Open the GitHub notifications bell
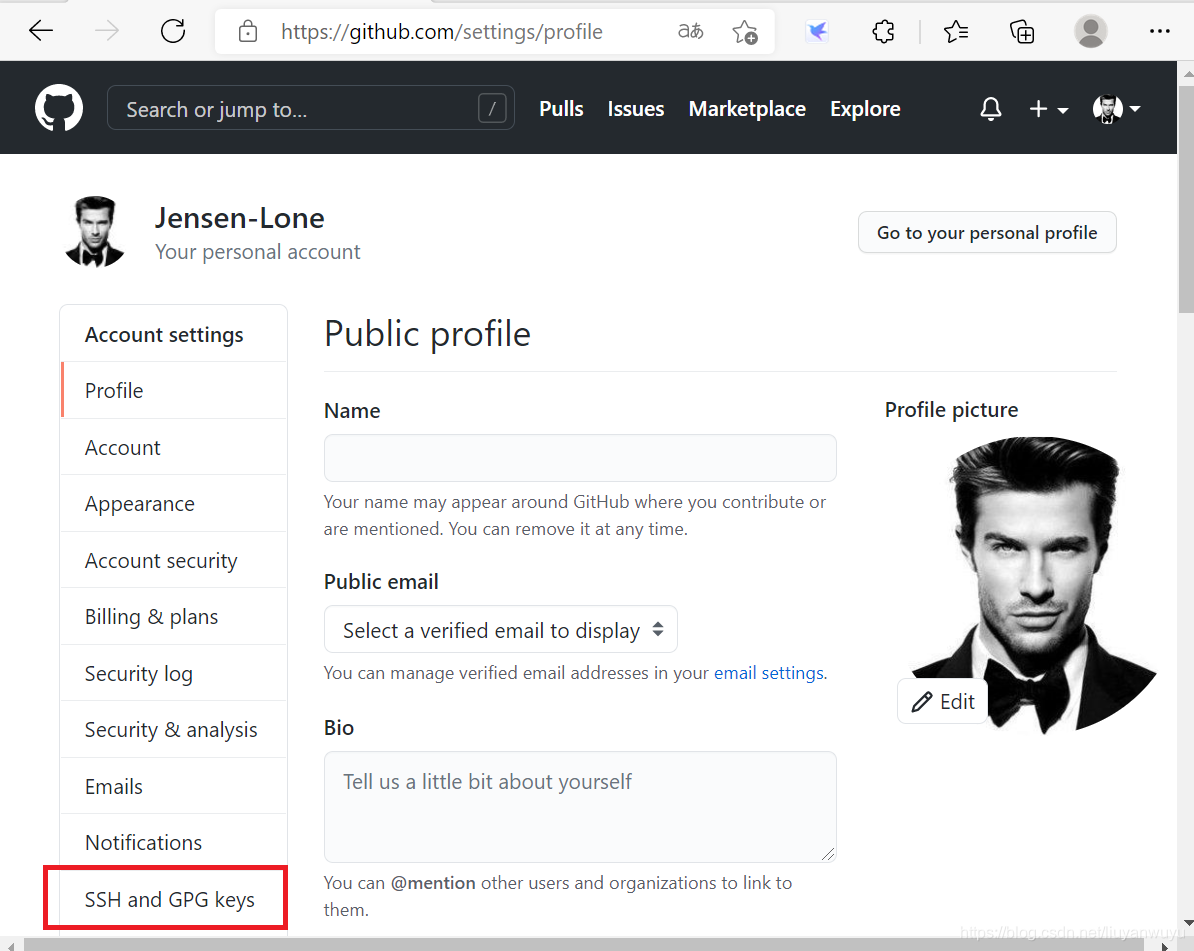The height and width of the screenshot is (951, 1194). coord(991,109)
